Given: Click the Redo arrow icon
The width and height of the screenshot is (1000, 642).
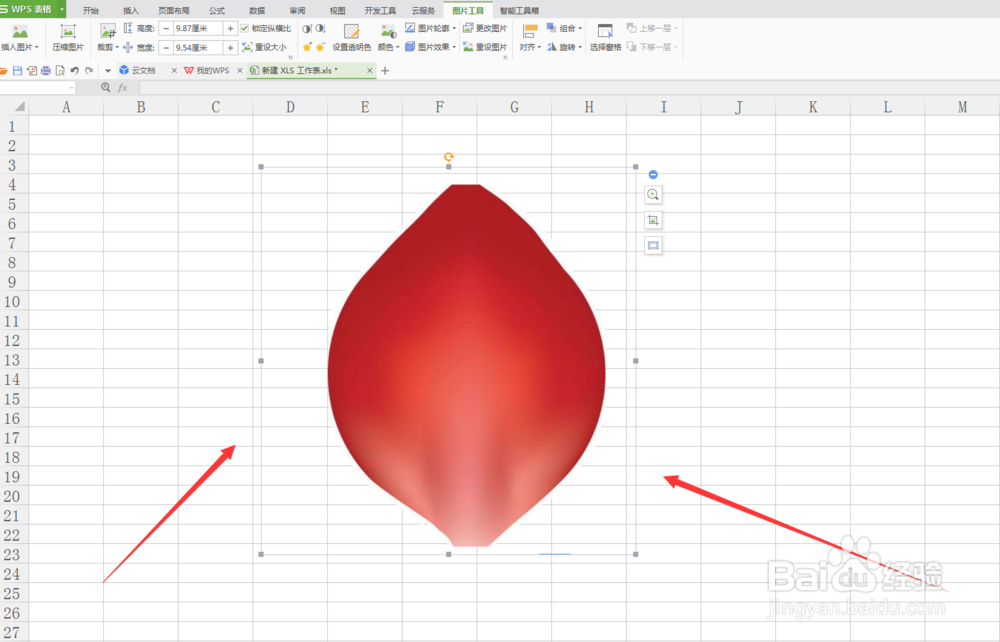Looking at the screenshot, I should [x=89, y=71].
